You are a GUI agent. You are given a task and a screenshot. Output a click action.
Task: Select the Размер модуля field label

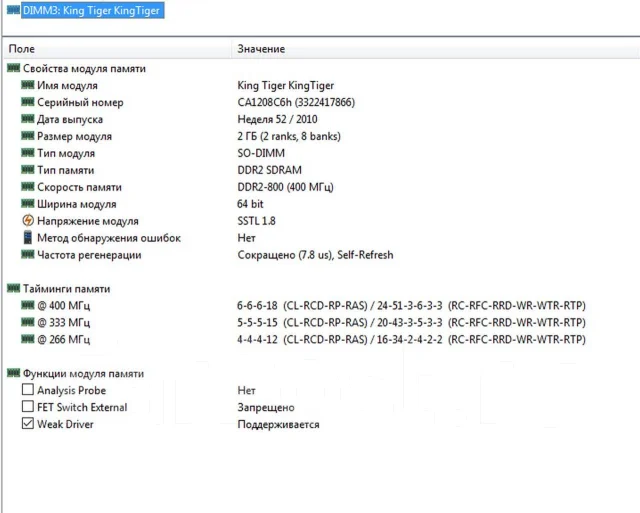[74, 136]
